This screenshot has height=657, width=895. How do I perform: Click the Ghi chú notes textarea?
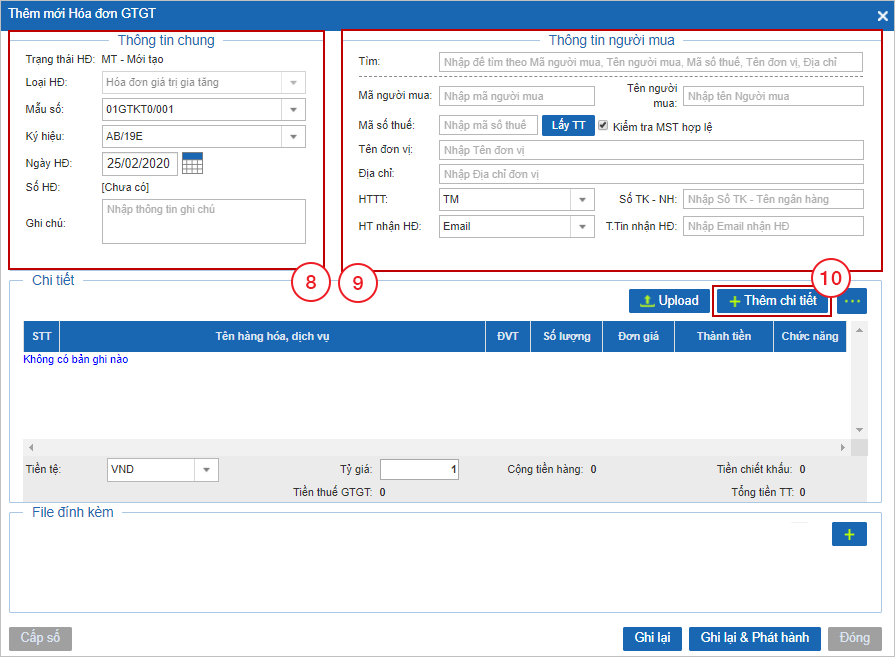[204, 221]
